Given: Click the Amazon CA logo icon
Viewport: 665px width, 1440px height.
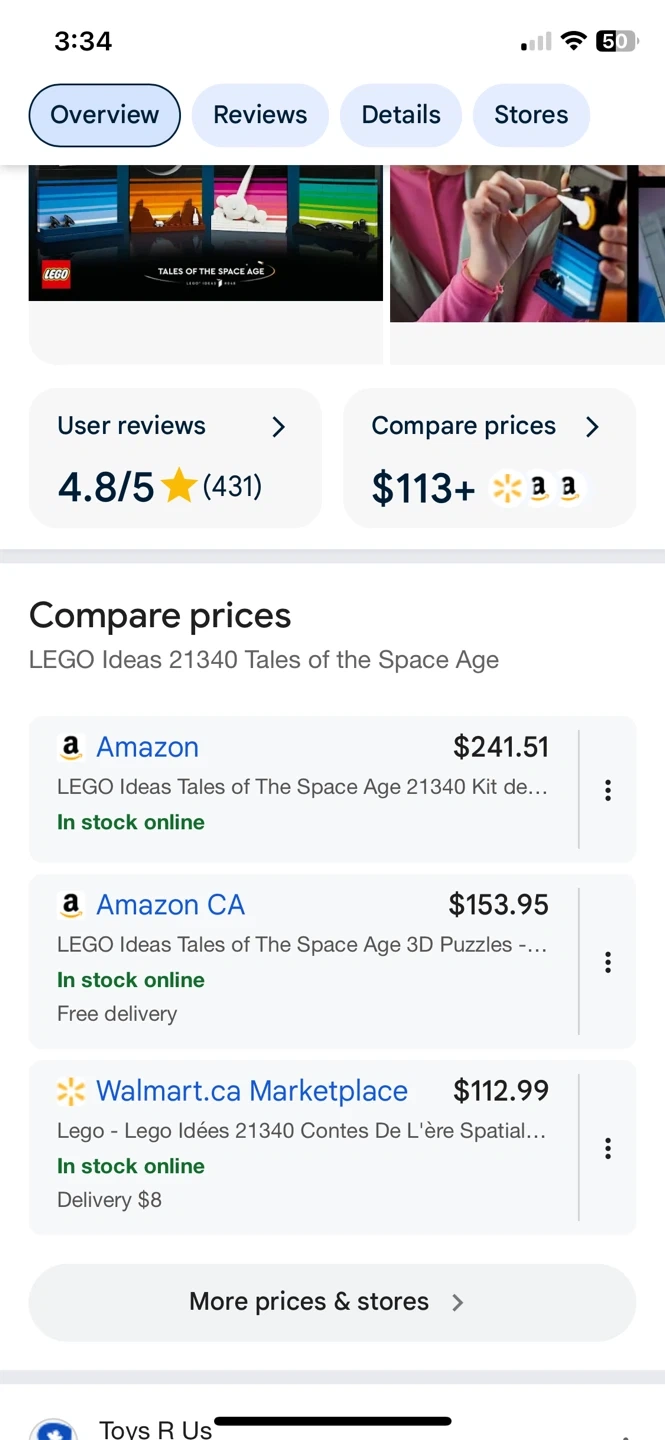Looking at the screenshot, I should [70, 905].
